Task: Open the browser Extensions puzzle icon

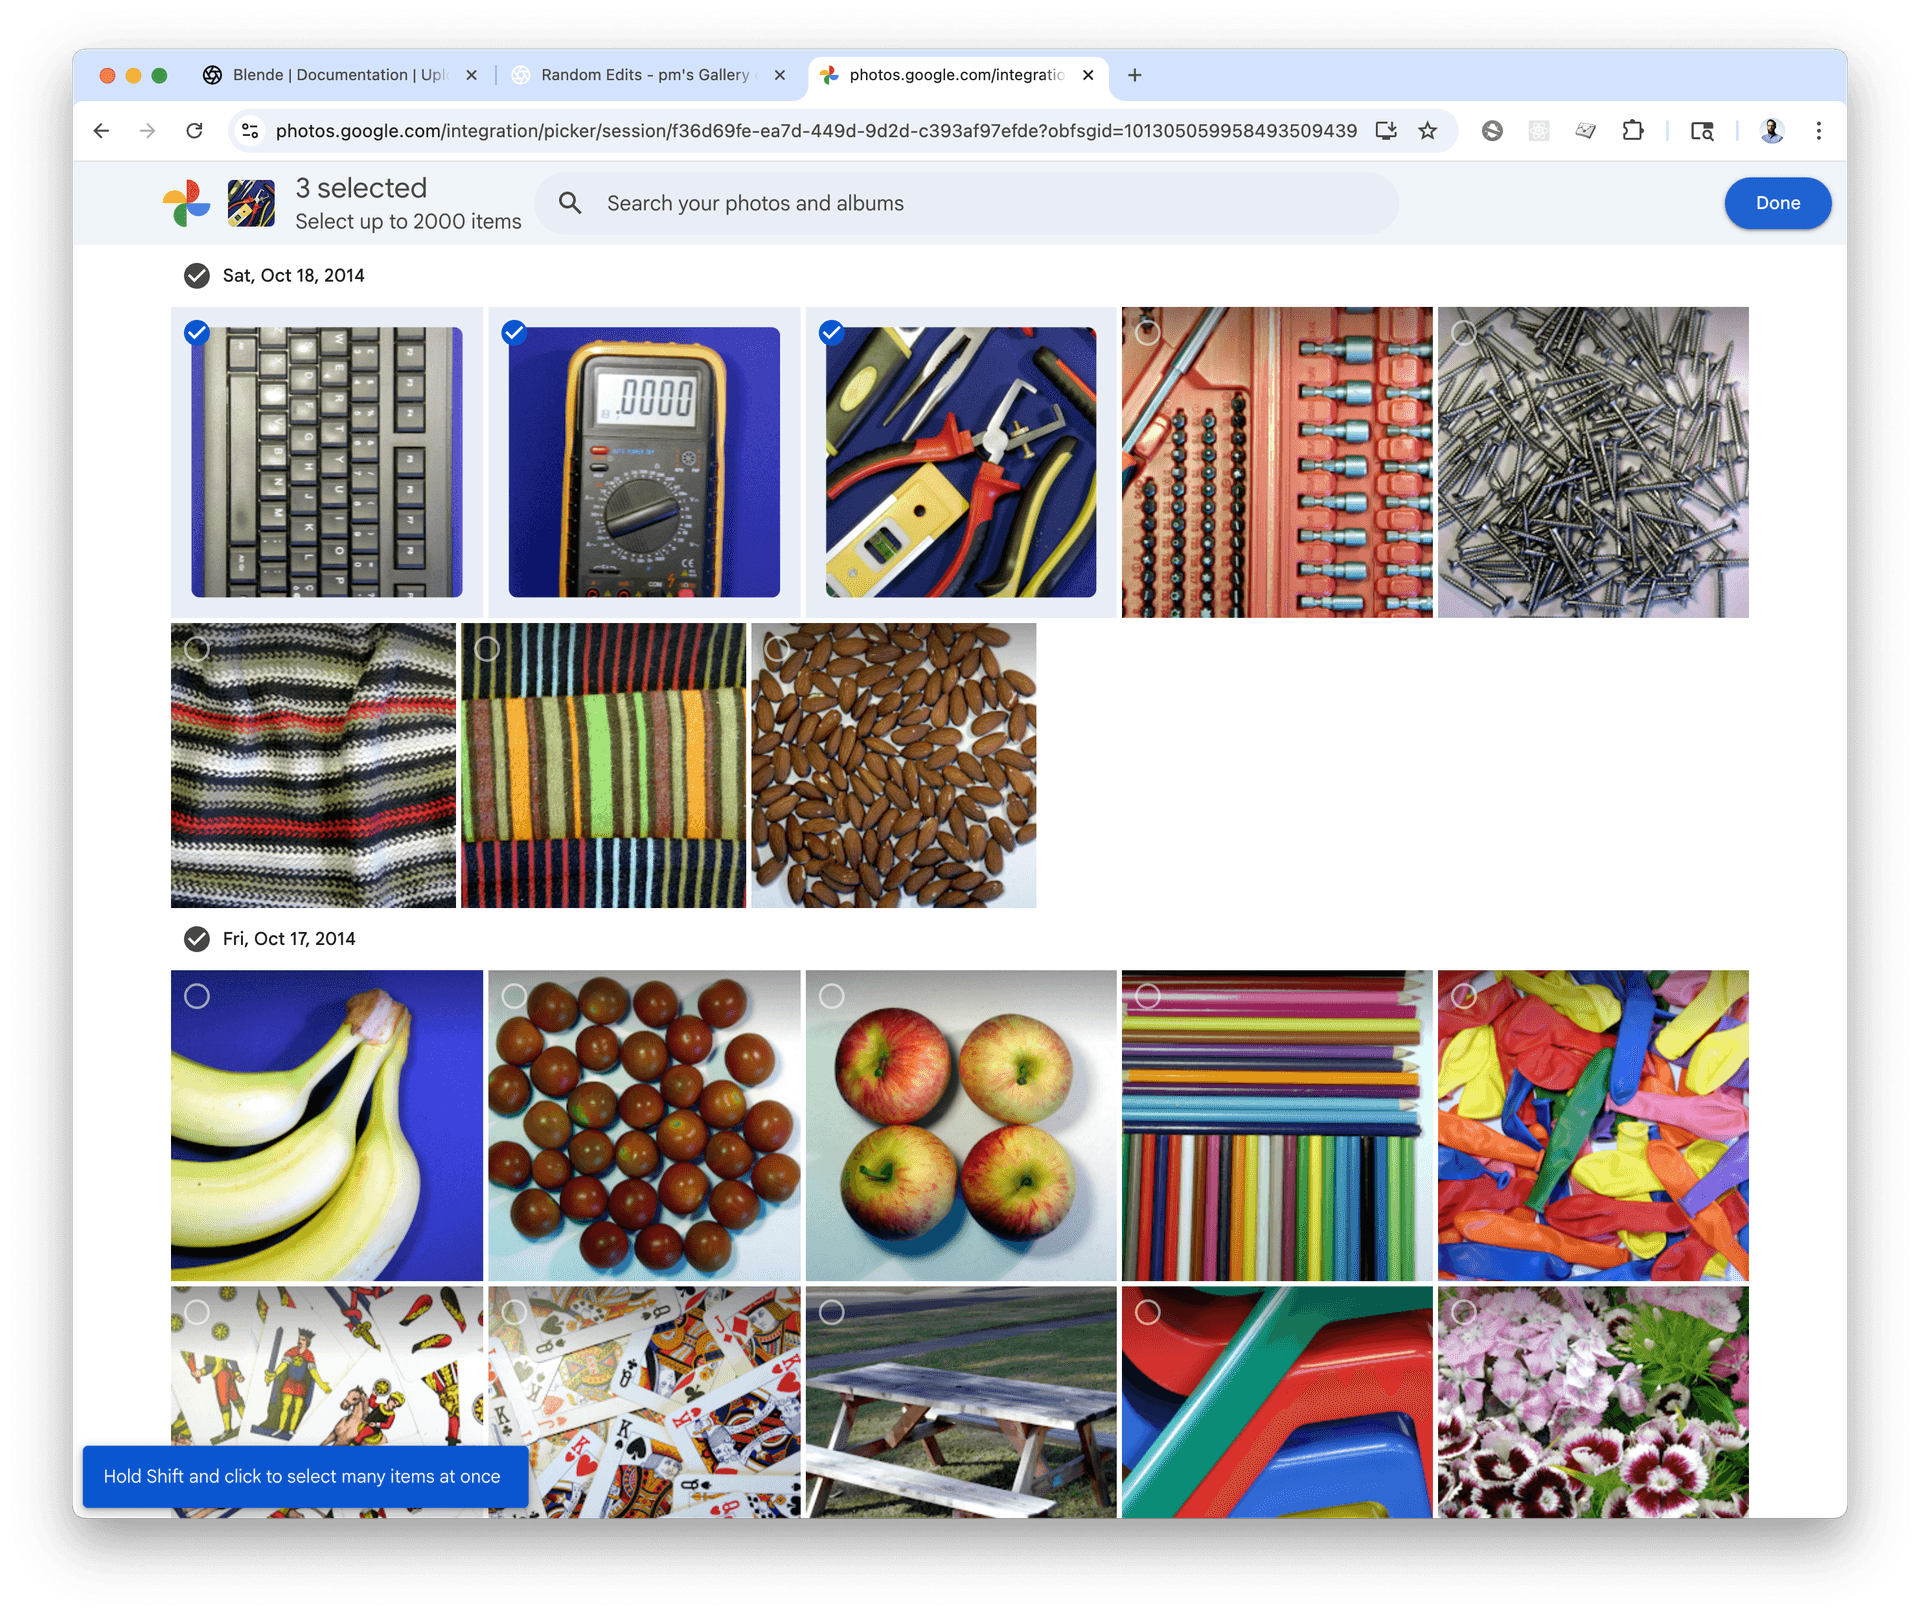Action: pyautogui.click(x=1633, y=130)
